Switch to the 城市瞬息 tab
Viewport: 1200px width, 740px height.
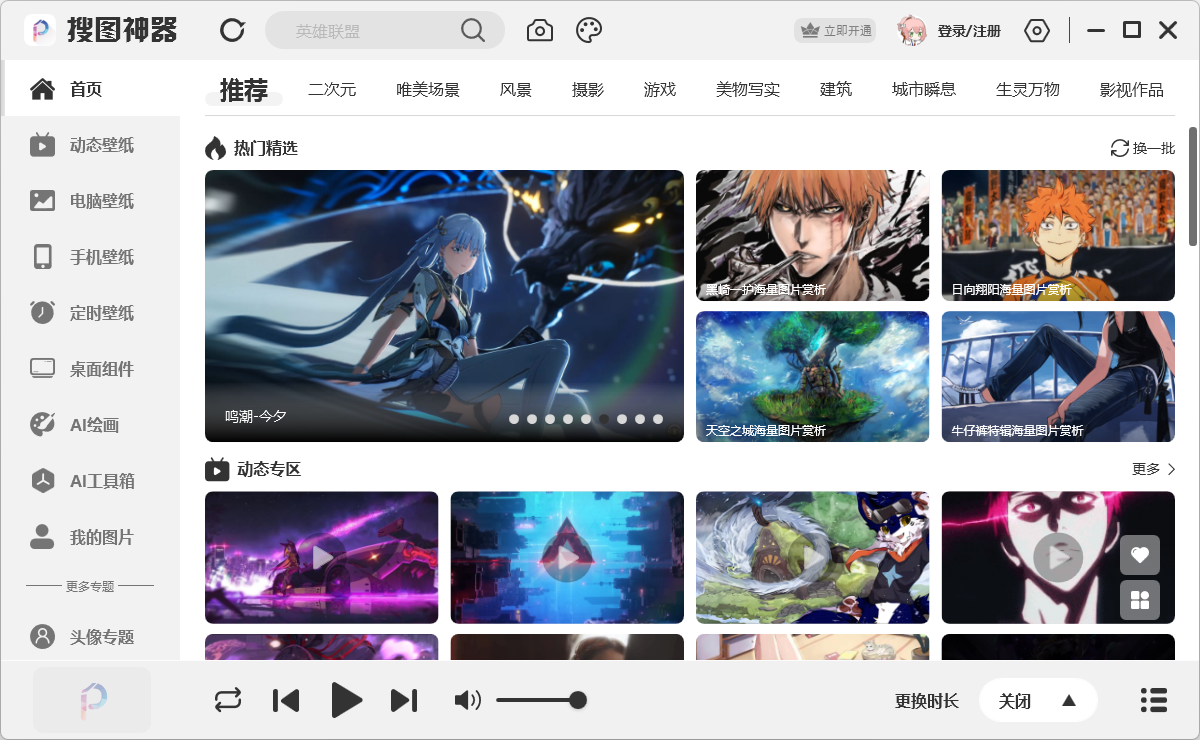pos(924,89)
